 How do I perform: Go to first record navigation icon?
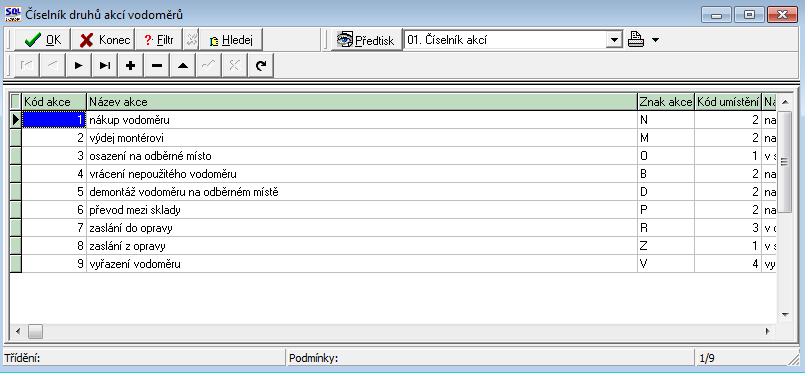(26, 66)
